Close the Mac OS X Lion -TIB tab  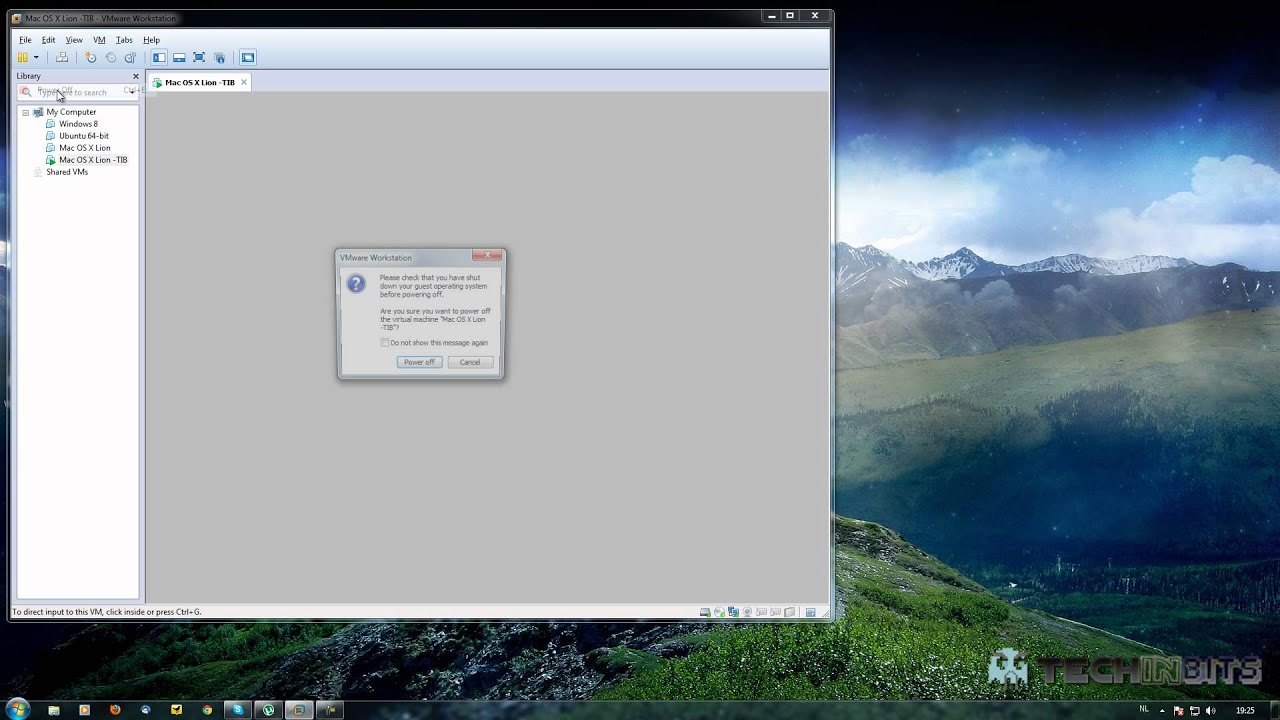[x=243, y=82]
